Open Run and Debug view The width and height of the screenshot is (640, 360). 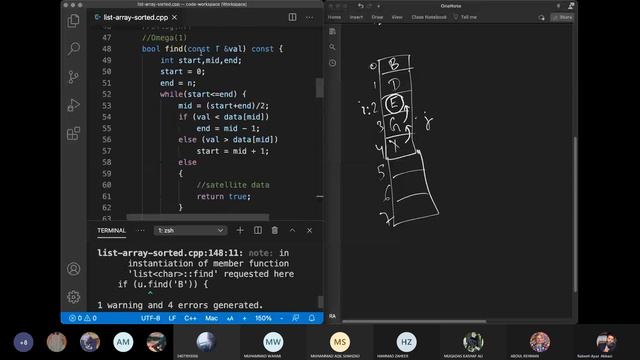tap(73, 105)
